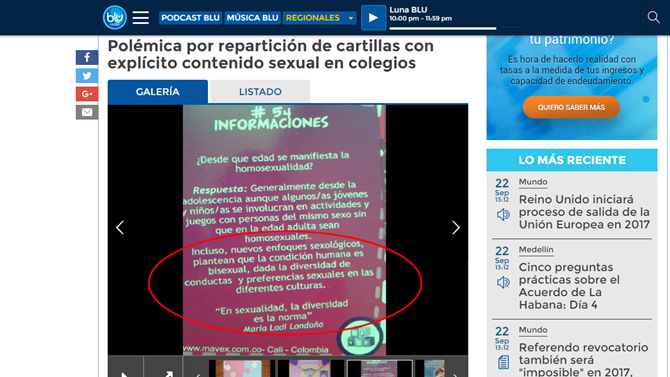Open the Medellín category link
The height and width of the screenshot is (377, 670).
536,249
